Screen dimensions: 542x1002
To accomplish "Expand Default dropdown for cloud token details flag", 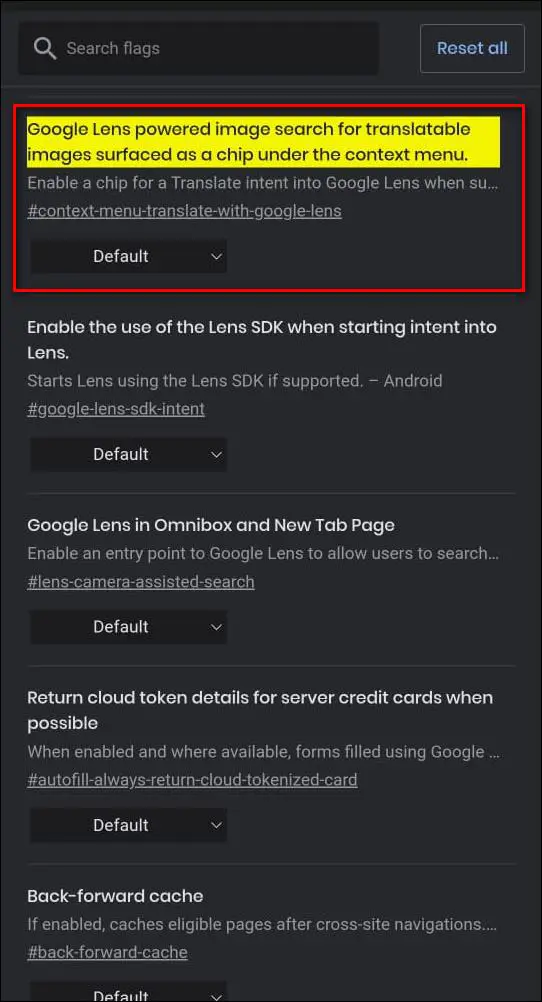I will [128, 825].
